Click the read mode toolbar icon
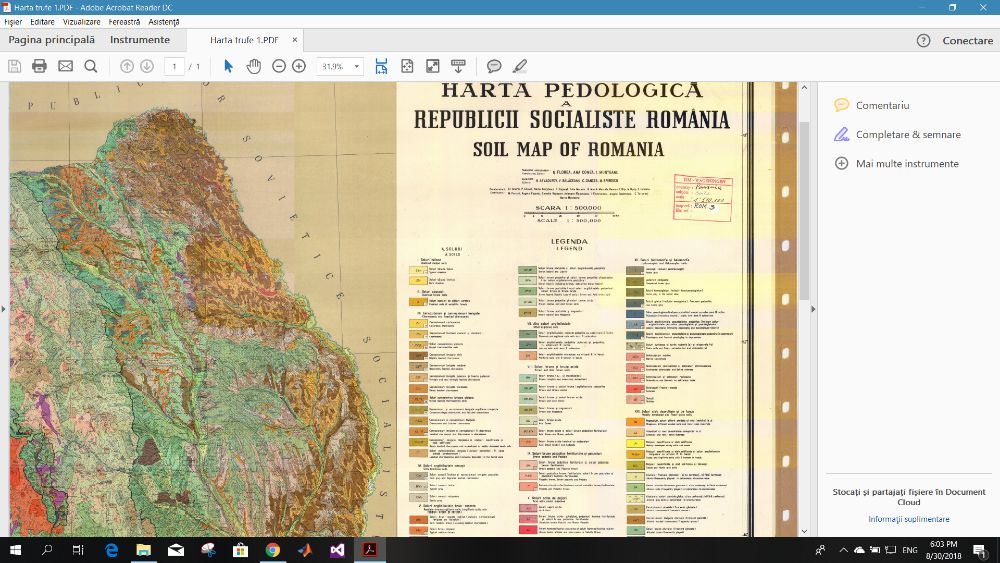This screenshot has height=563, width=1000. (458, 66)
